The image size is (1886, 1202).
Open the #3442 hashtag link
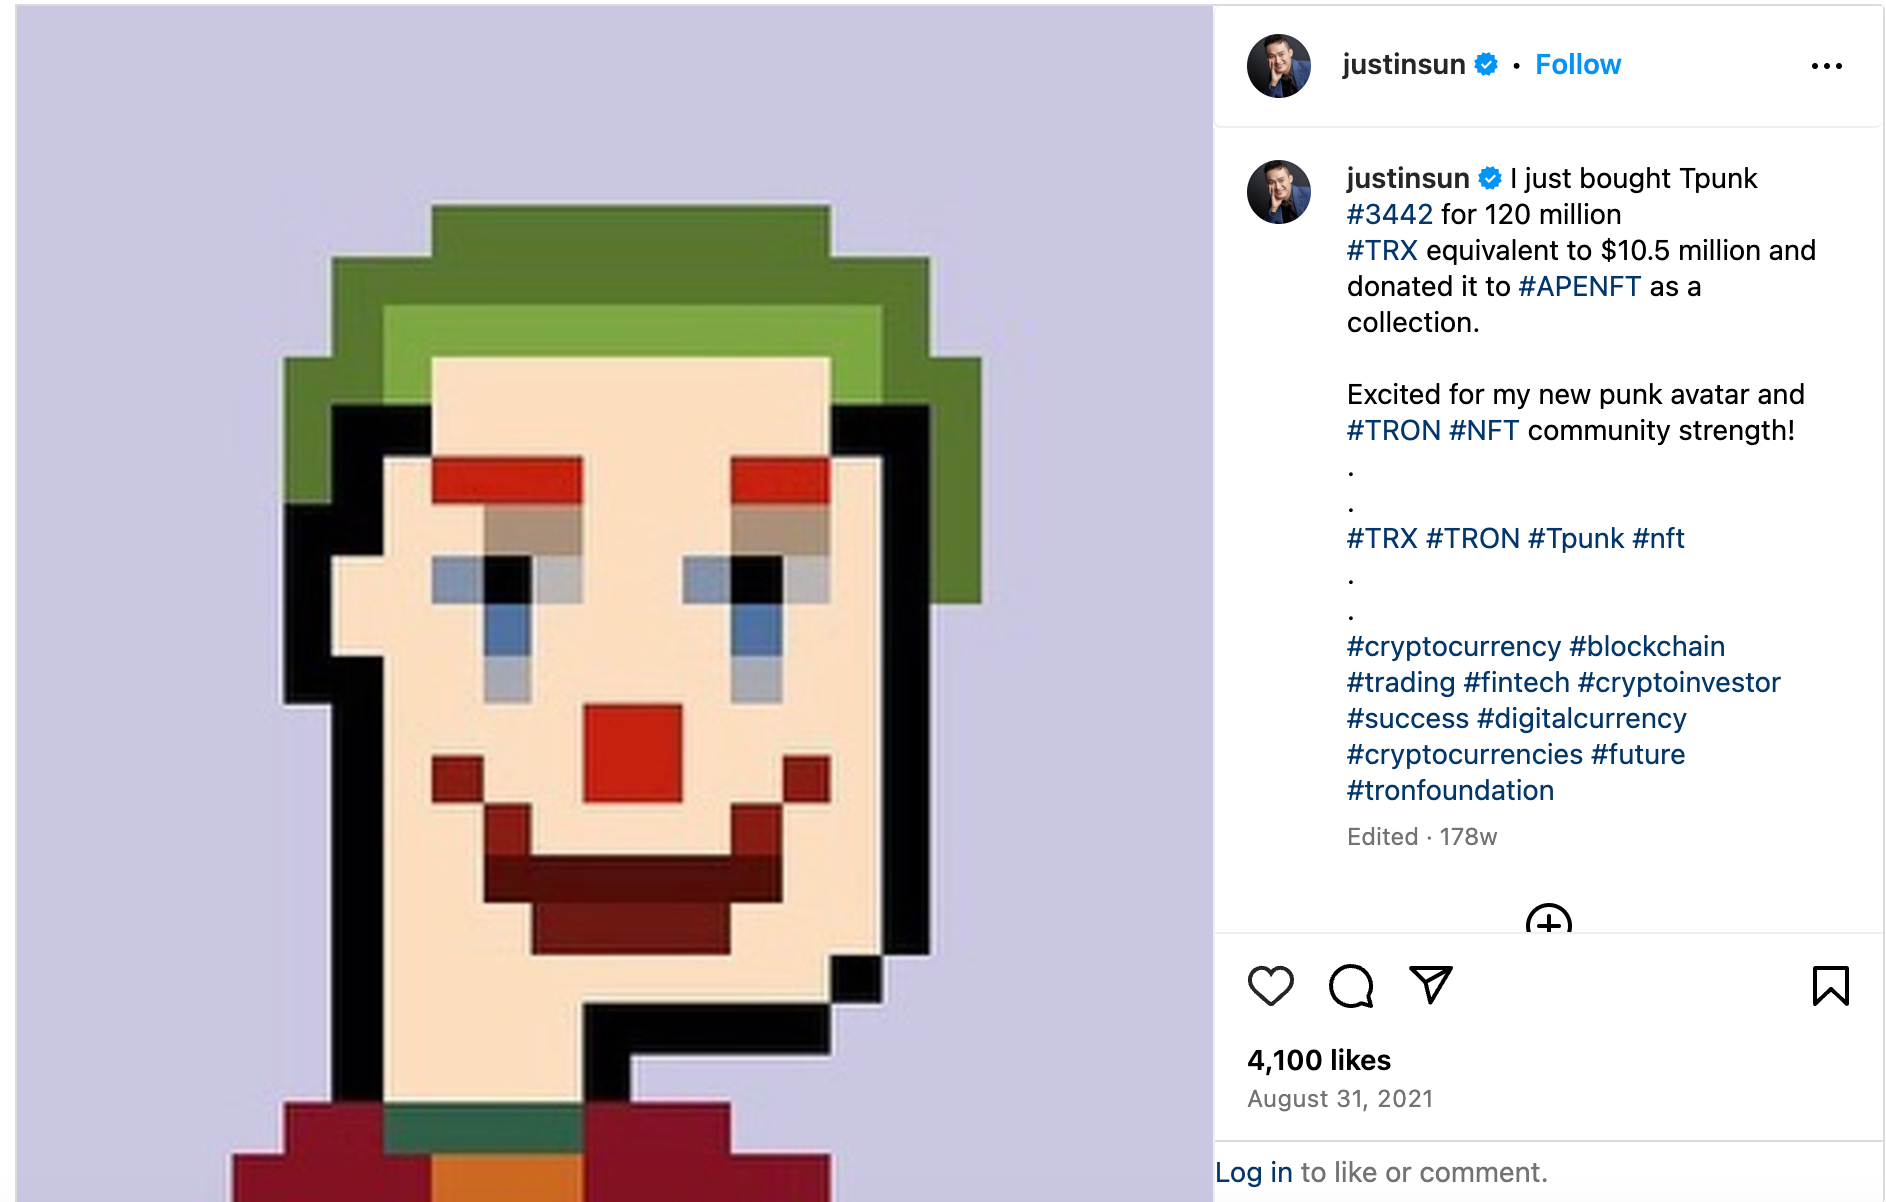(x=1389, y=215)
